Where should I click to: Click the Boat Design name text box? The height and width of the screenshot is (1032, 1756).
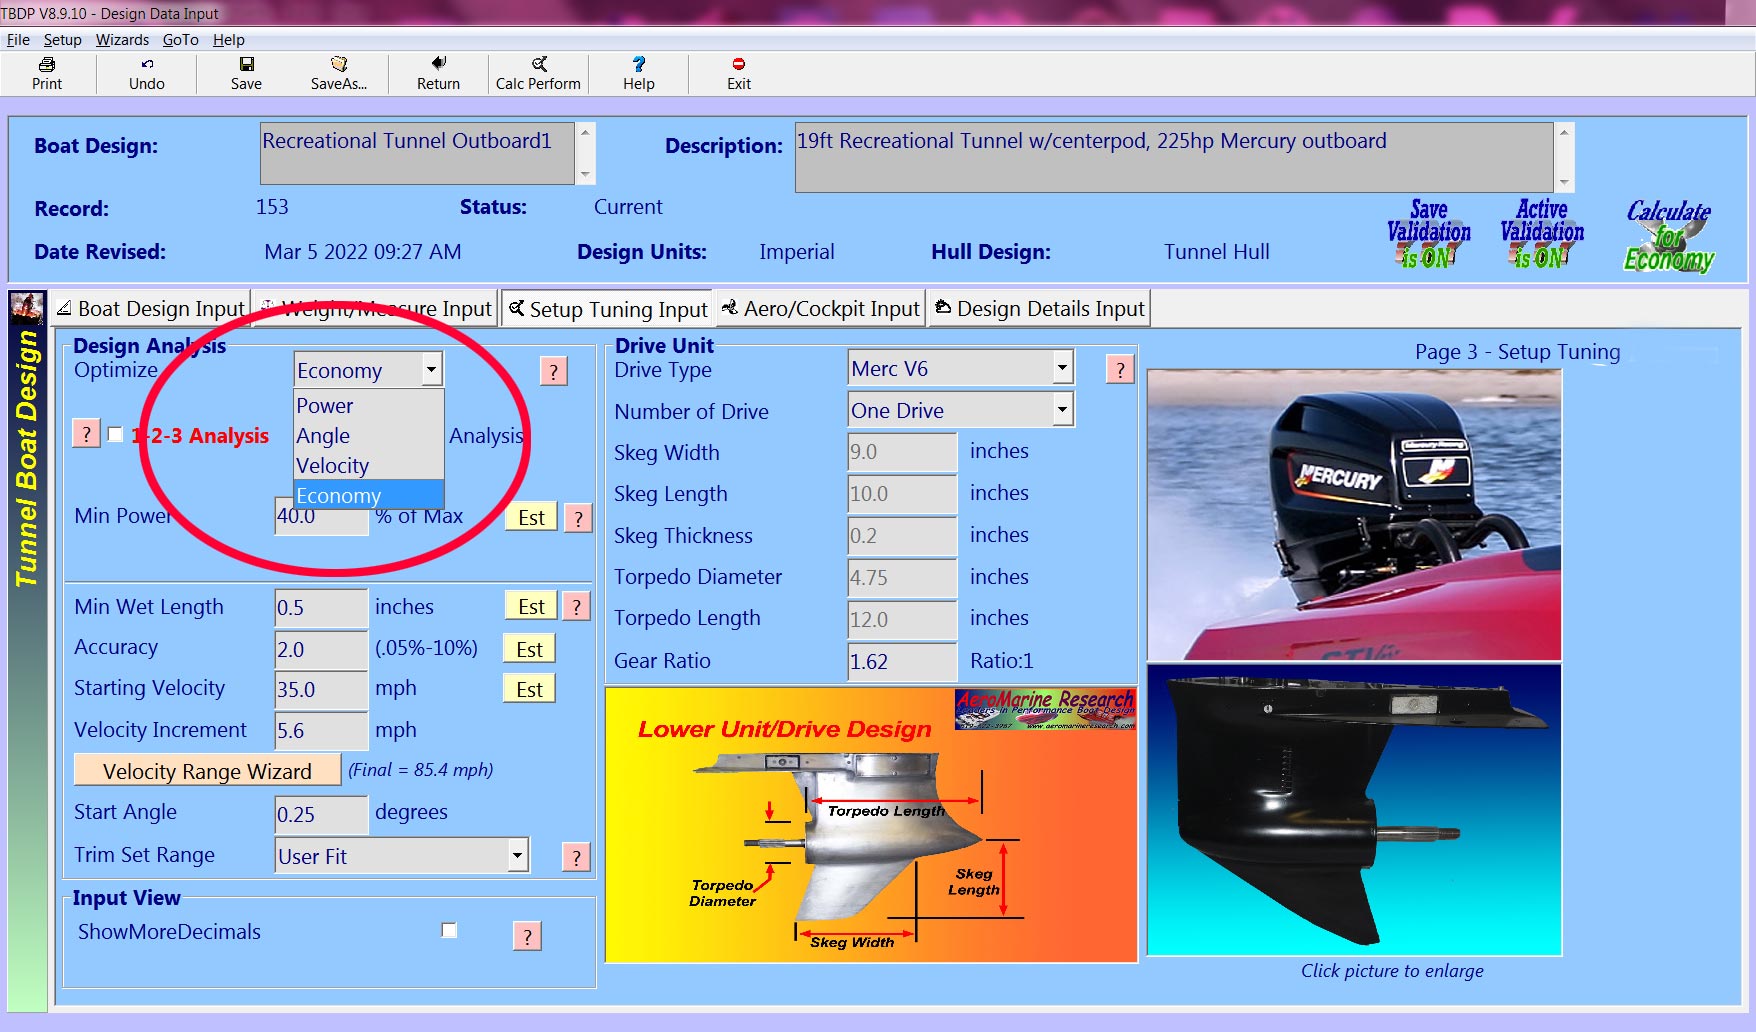(417, 153)
